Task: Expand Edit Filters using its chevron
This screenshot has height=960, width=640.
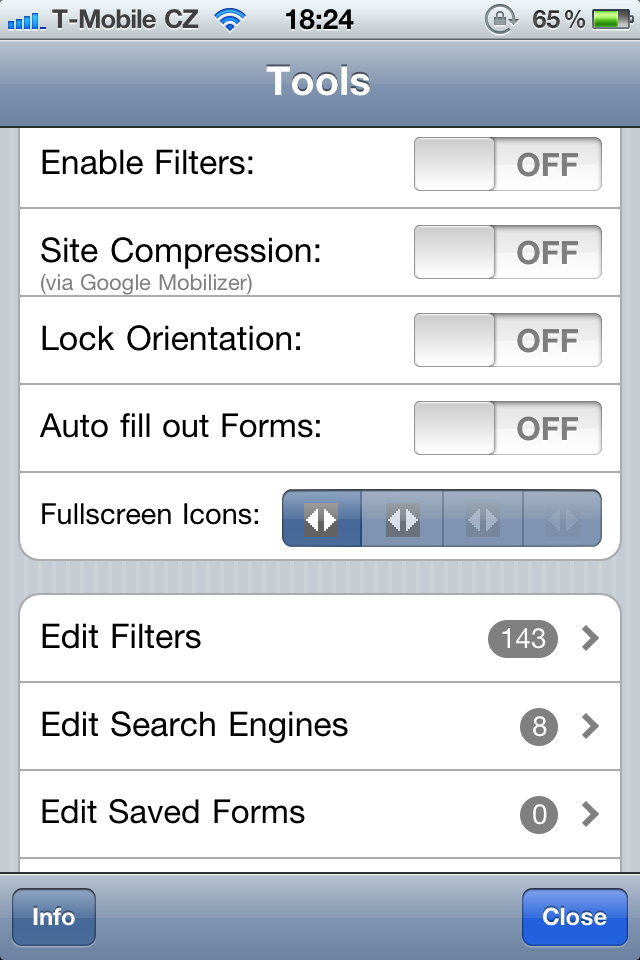Action: pyautogui.click(x=590, y=638)
